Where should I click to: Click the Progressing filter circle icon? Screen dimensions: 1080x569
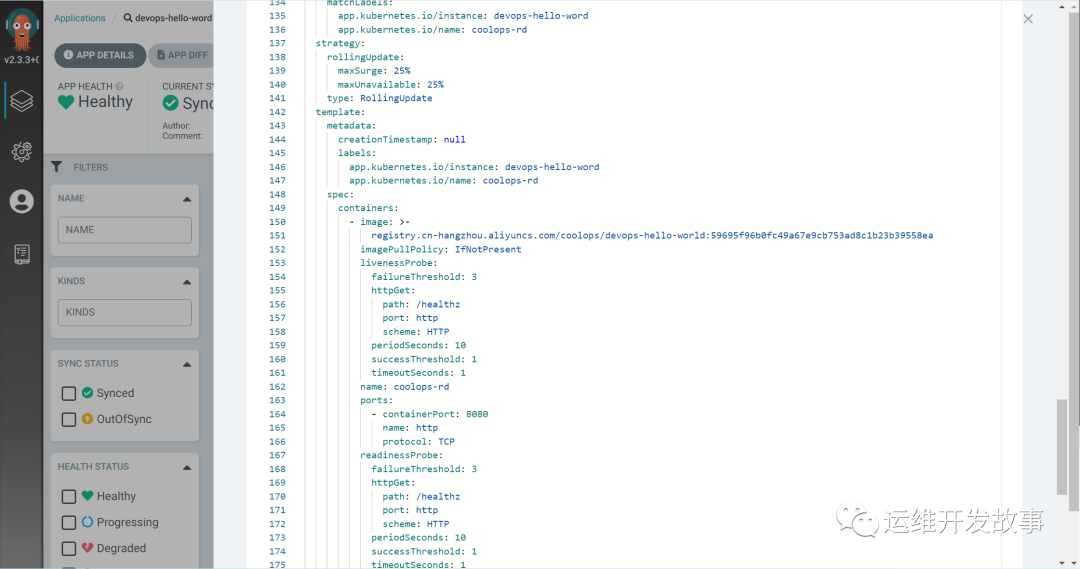tap(87, 522)
